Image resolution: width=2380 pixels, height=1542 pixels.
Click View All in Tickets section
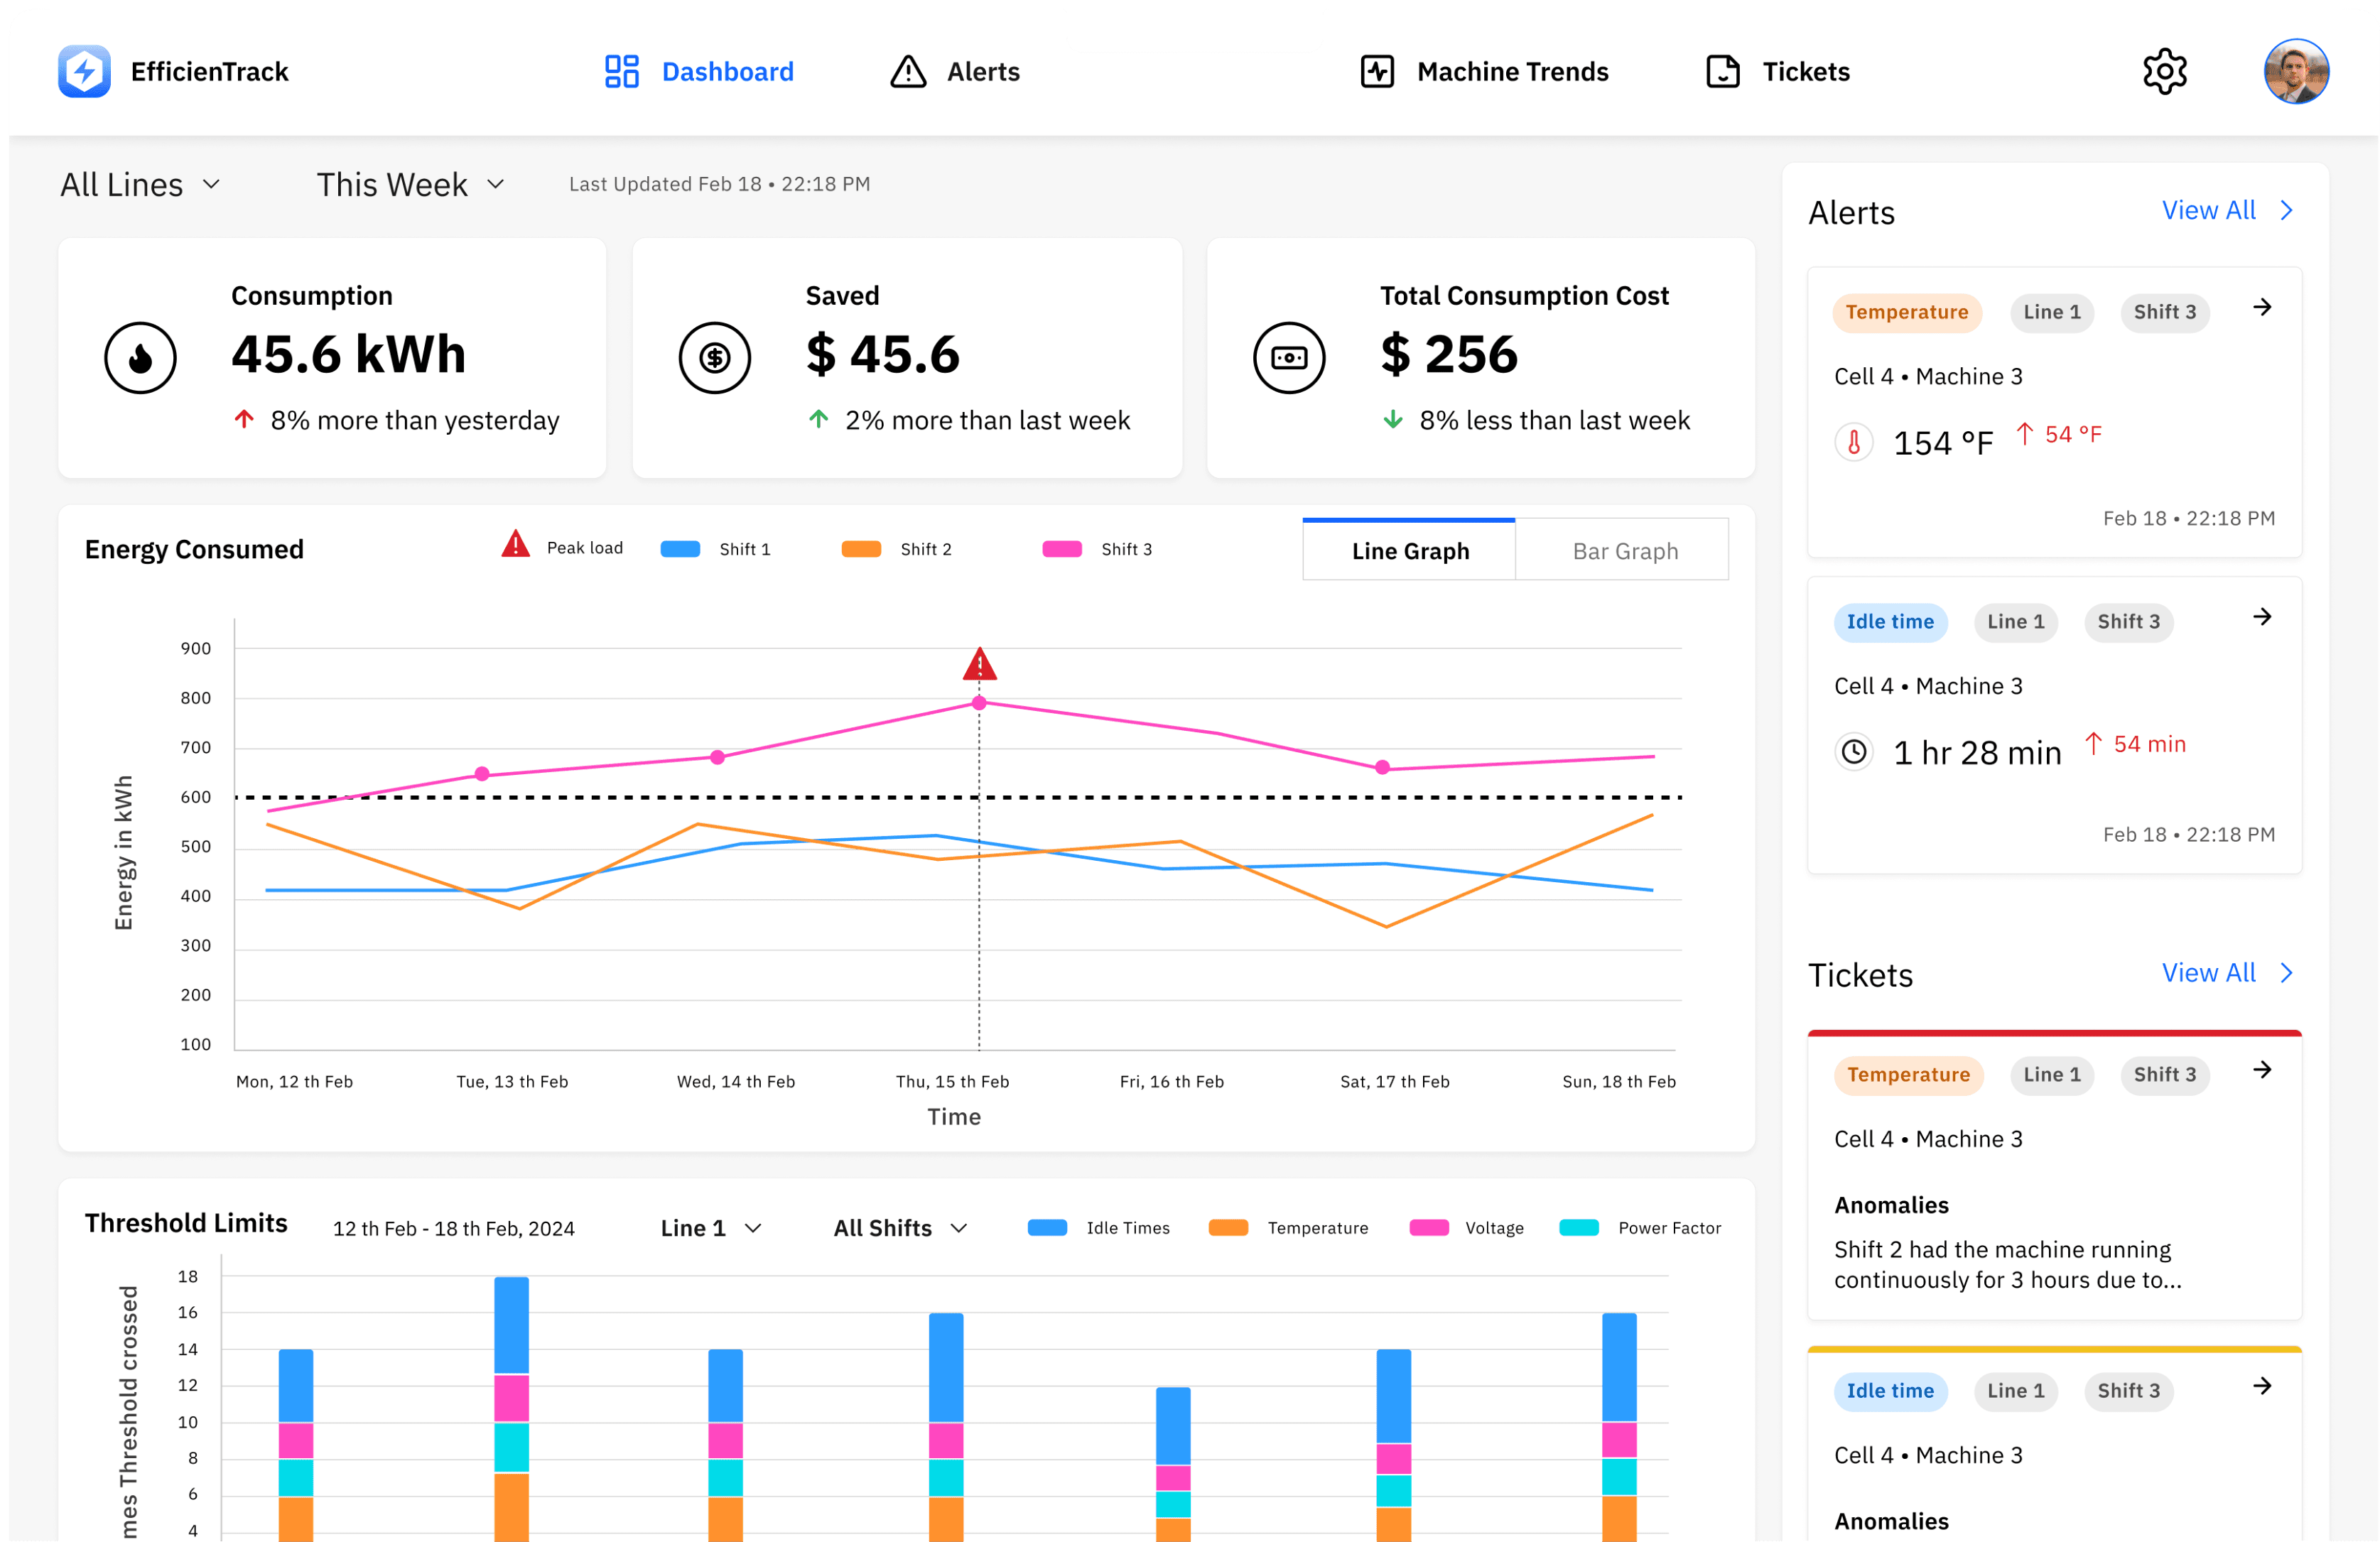pyautogui.click(x=2227, y=973)
